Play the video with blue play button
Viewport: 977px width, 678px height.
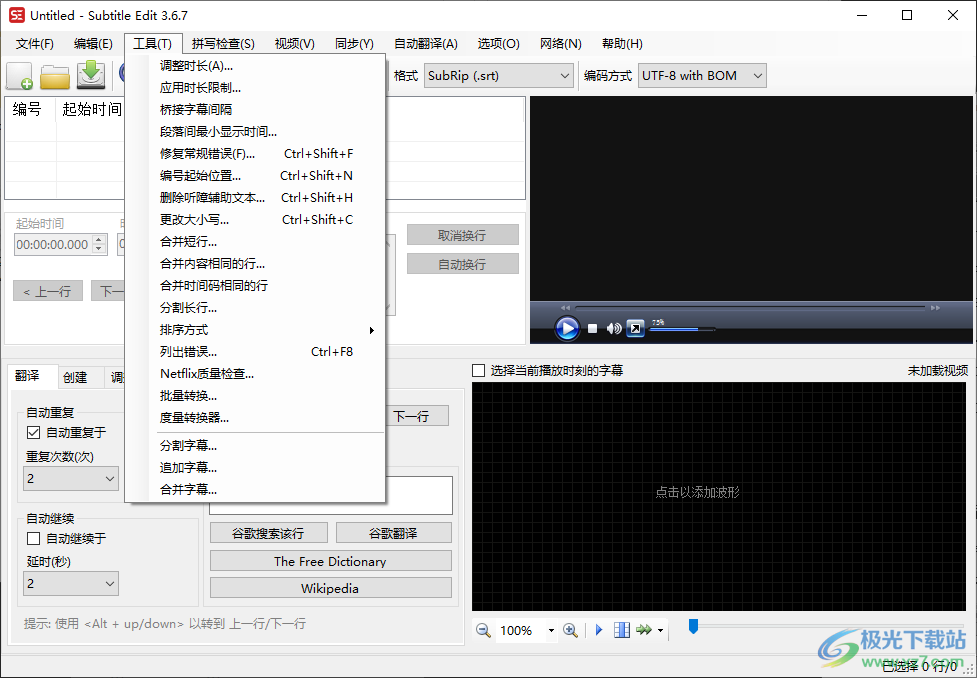tap(567, 328)
